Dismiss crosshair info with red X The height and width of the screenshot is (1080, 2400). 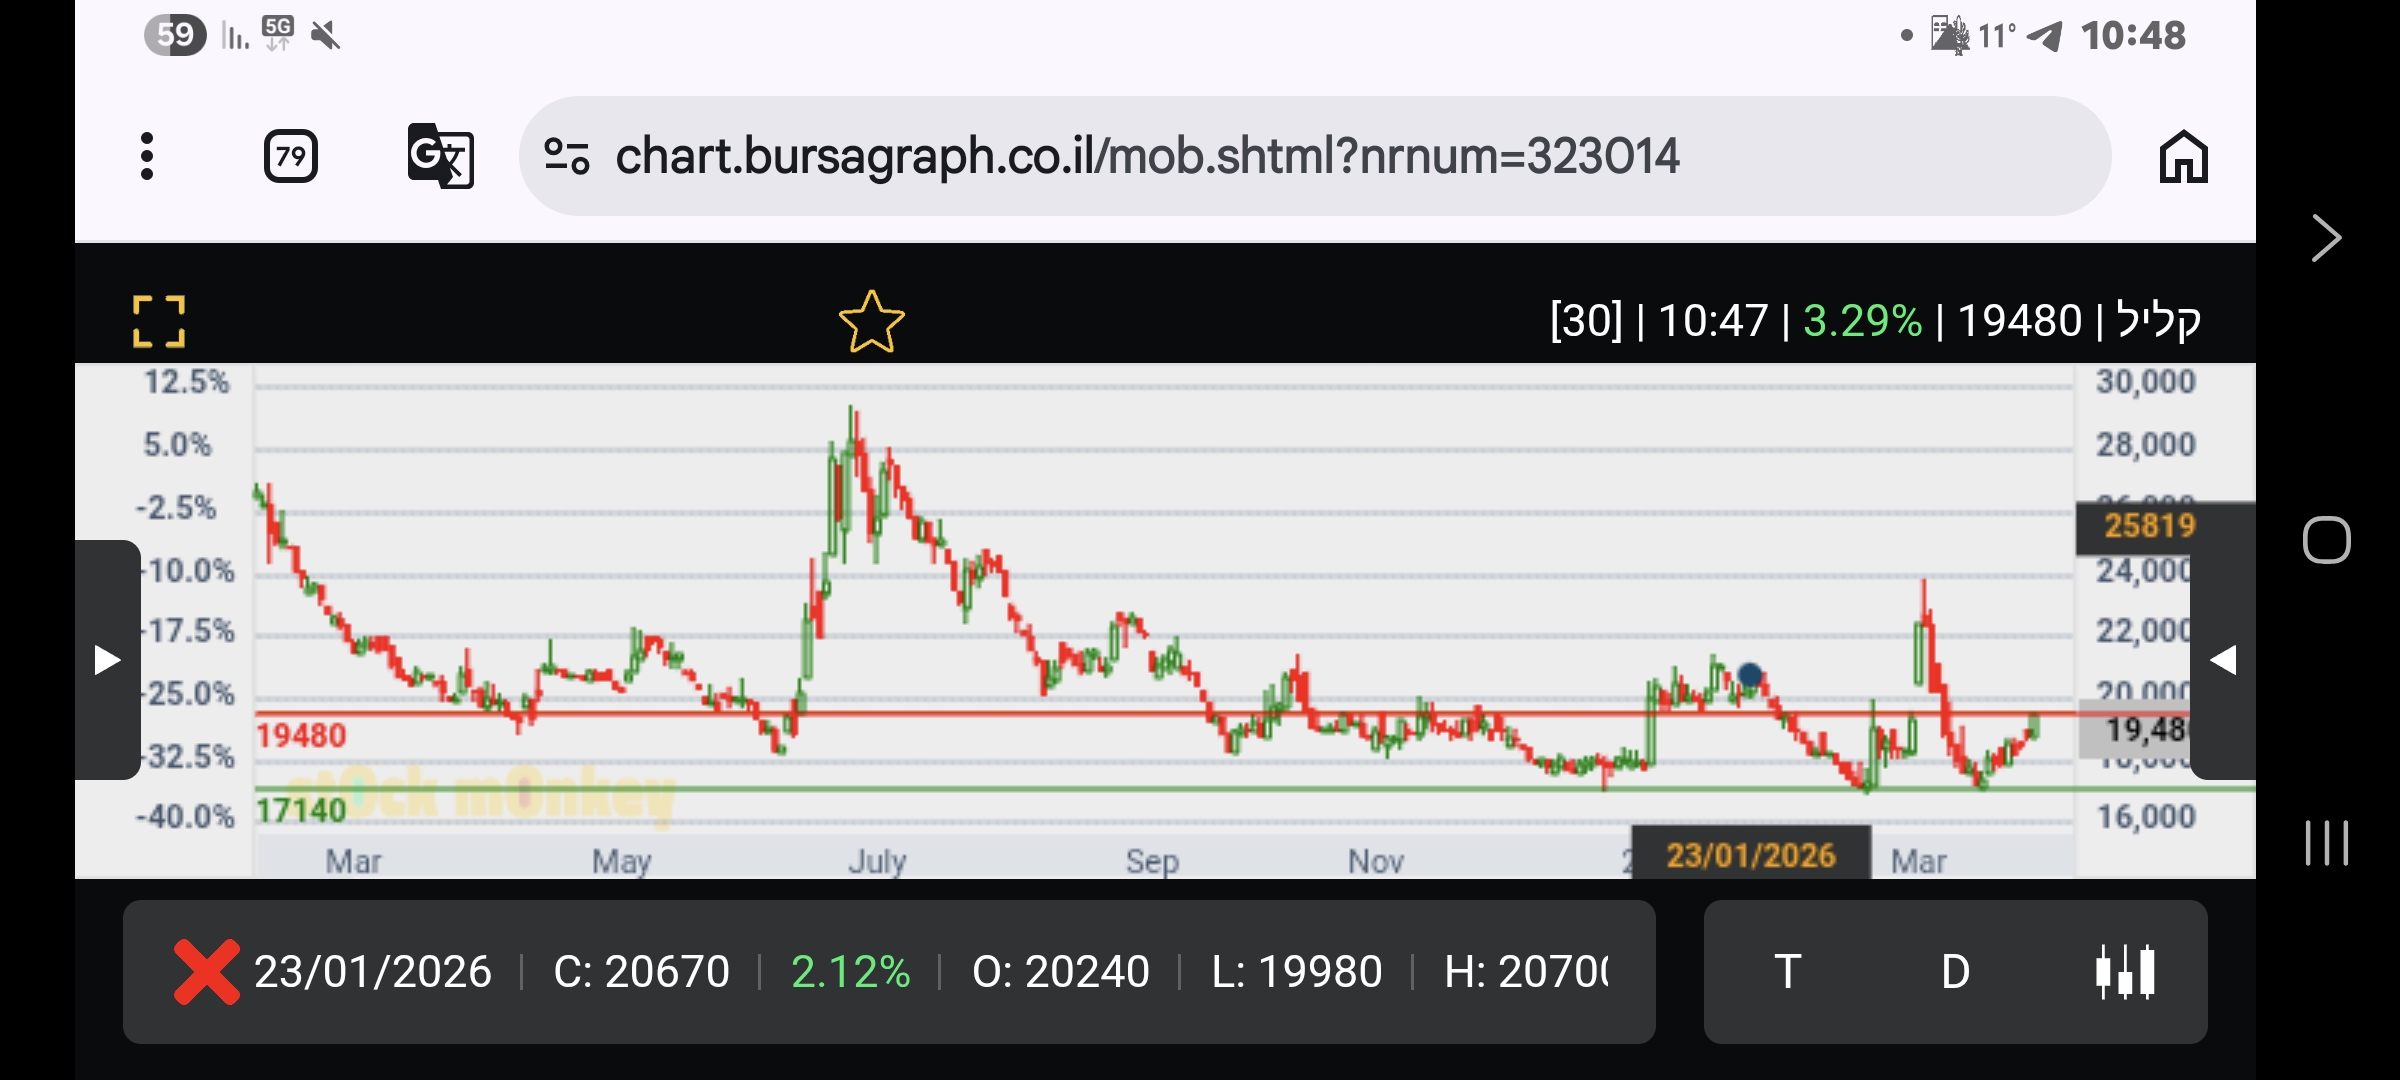pyautogui.click(x=206, y=971)
